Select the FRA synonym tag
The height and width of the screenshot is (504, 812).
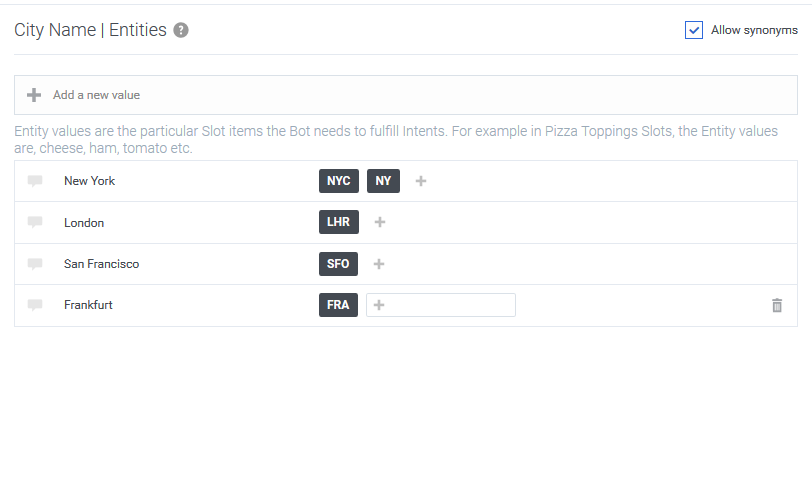(x=338, y=305)
